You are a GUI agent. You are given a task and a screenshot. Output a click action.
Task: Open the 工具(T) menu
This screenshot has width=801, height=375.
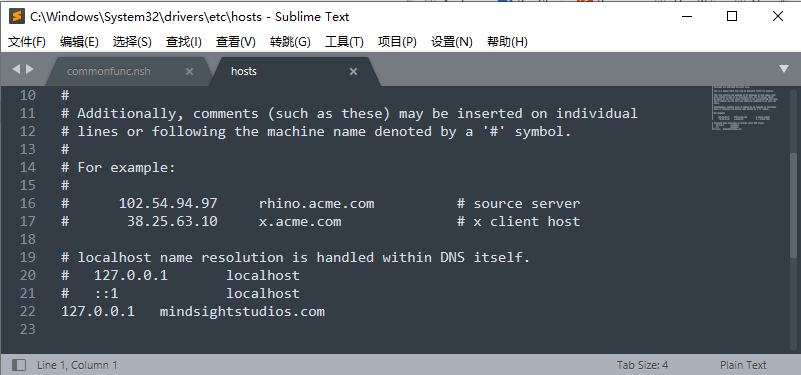coord(344,42)
